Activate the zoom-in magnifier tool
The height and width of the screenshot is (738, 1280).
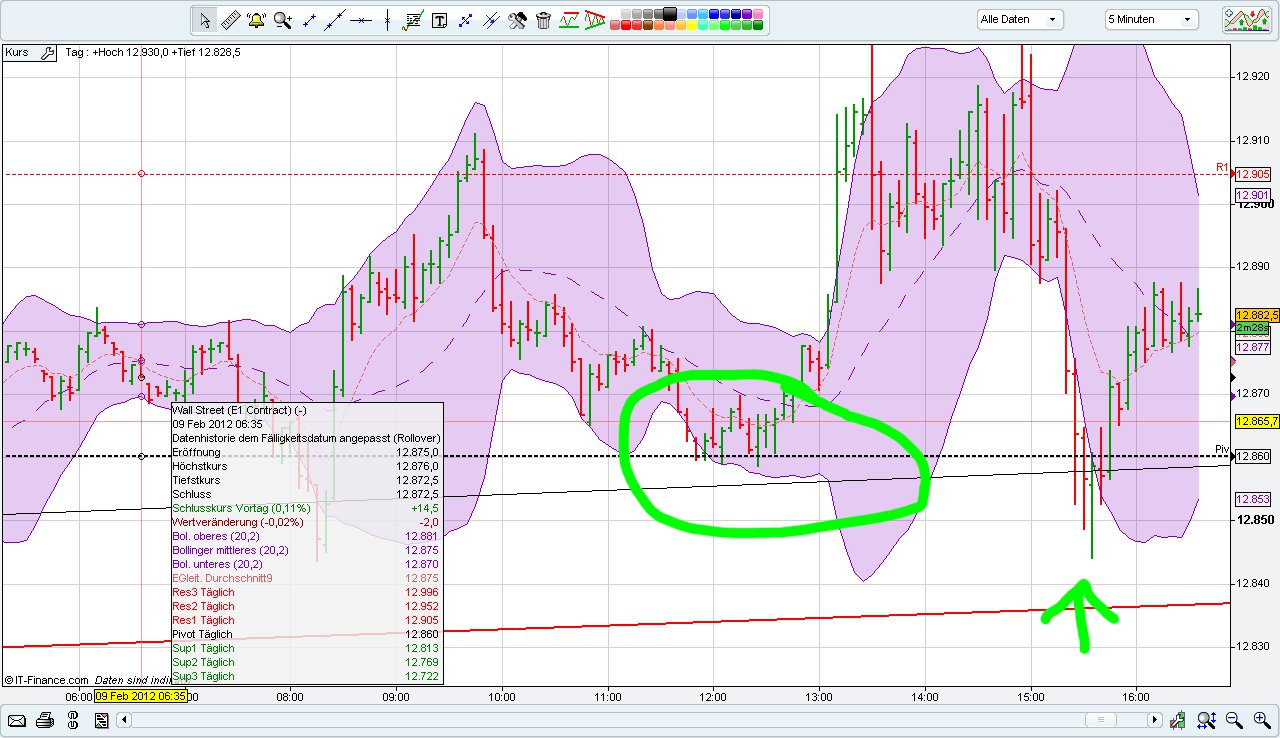point(281,18)
